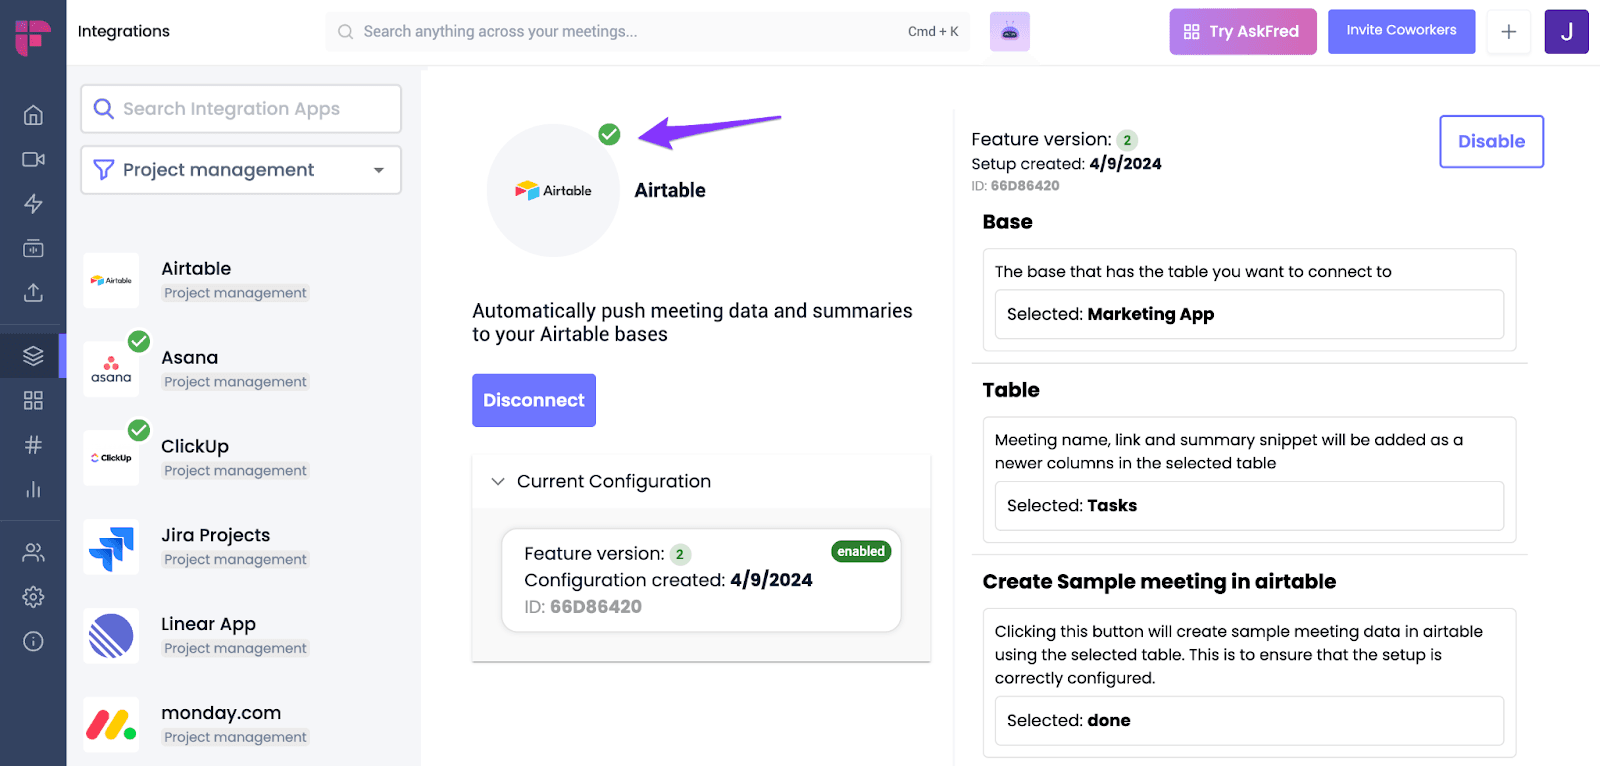The height and width of the screenshot is (766, 1600).
Task: Open the lightning bolt icon in sidebar
Action: tap(33, 204)
